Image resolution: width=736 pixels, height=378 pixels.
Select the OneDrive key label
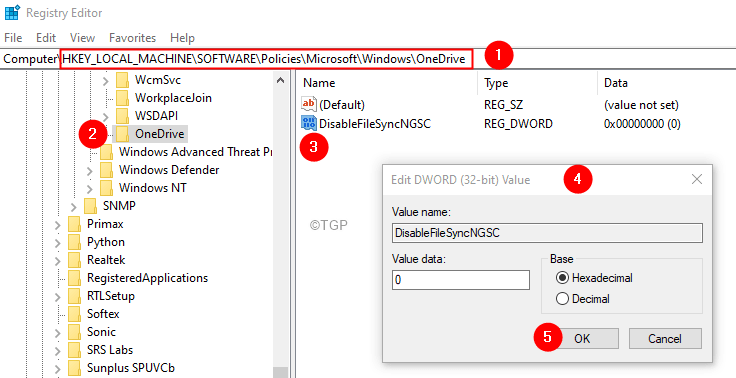[x=160, y=134]
